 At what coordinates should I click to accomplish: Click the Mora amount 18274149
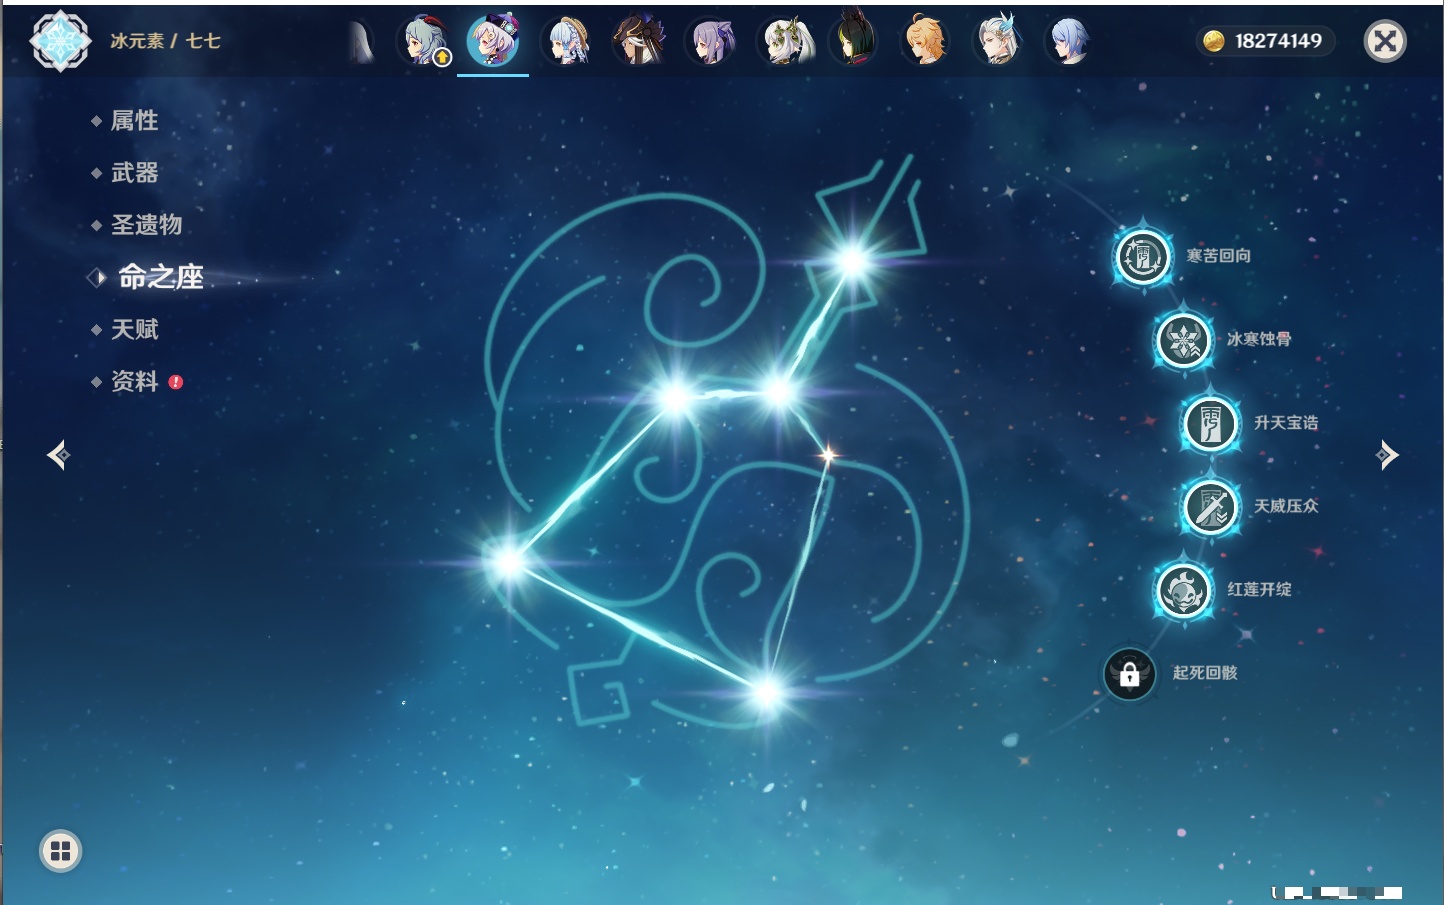click(x=1278, y=41)
